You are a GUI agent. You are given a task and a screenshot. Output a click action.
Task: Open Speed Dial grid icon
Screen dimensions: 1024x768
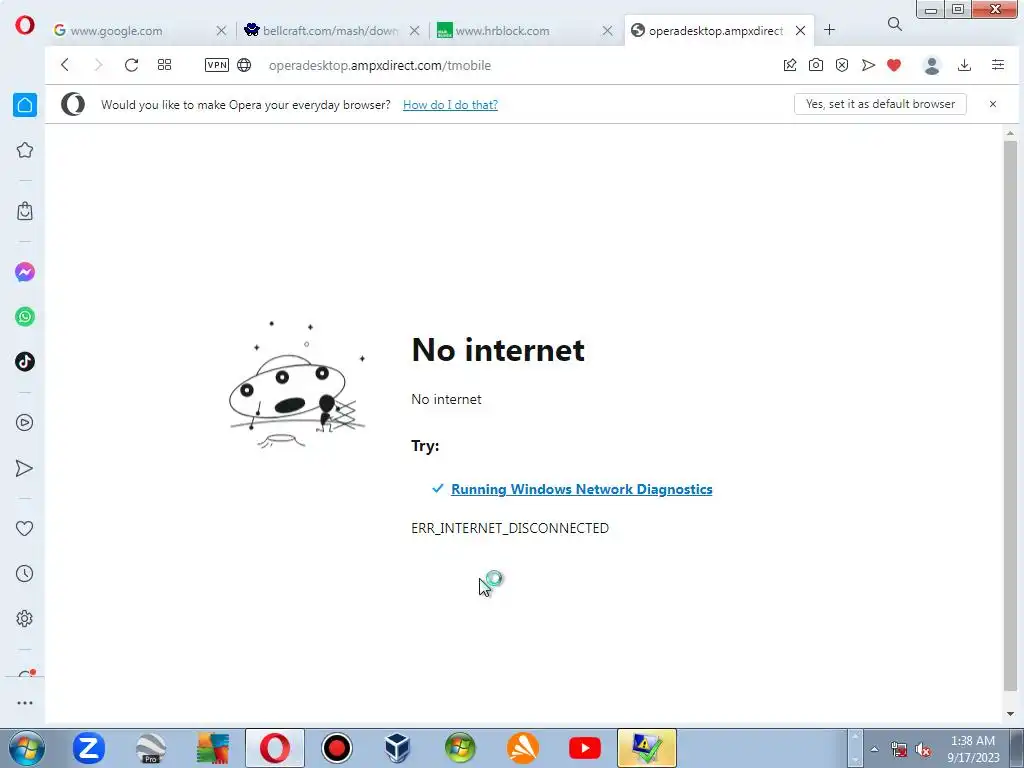point(165,65)
